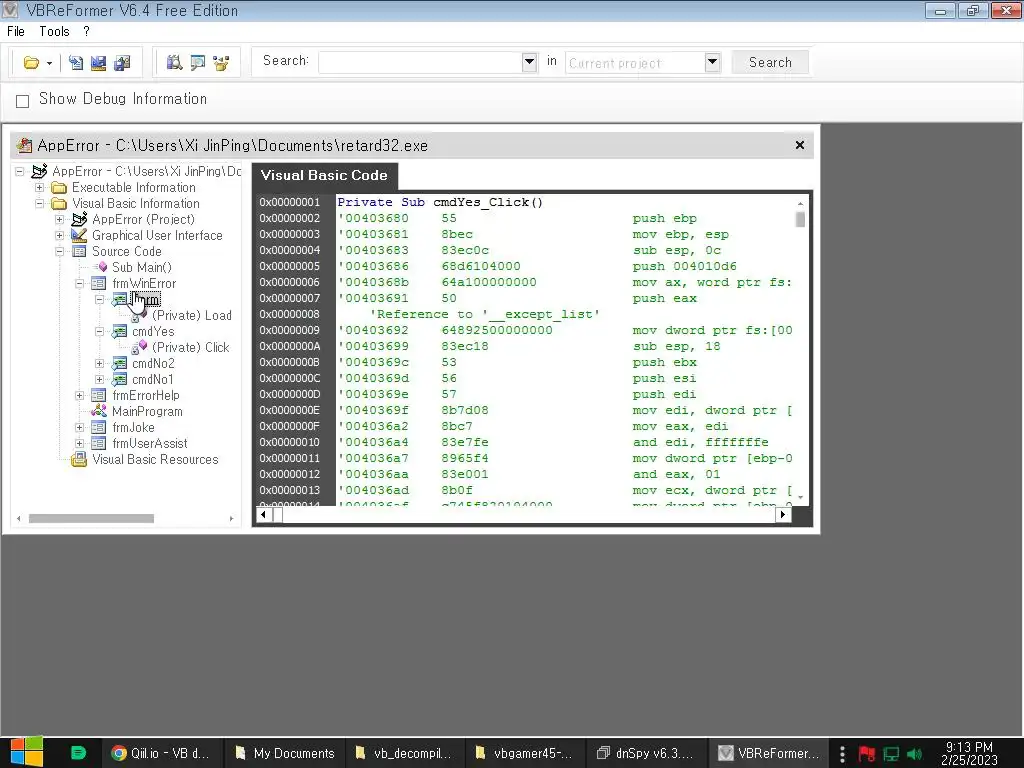Click inside the Search text field
This screenshot has height=768, width=1024.
pyautogui.click(x=421, y=63)
